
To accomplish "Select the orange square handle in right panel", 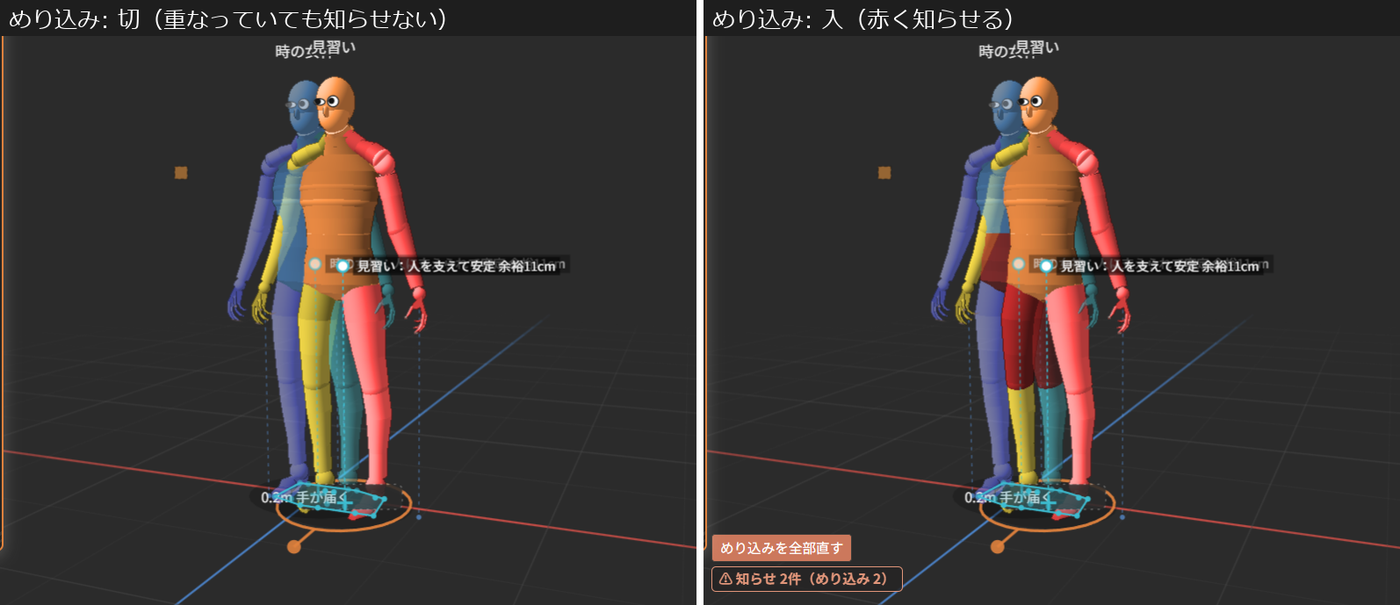I will tap(884, 173).
